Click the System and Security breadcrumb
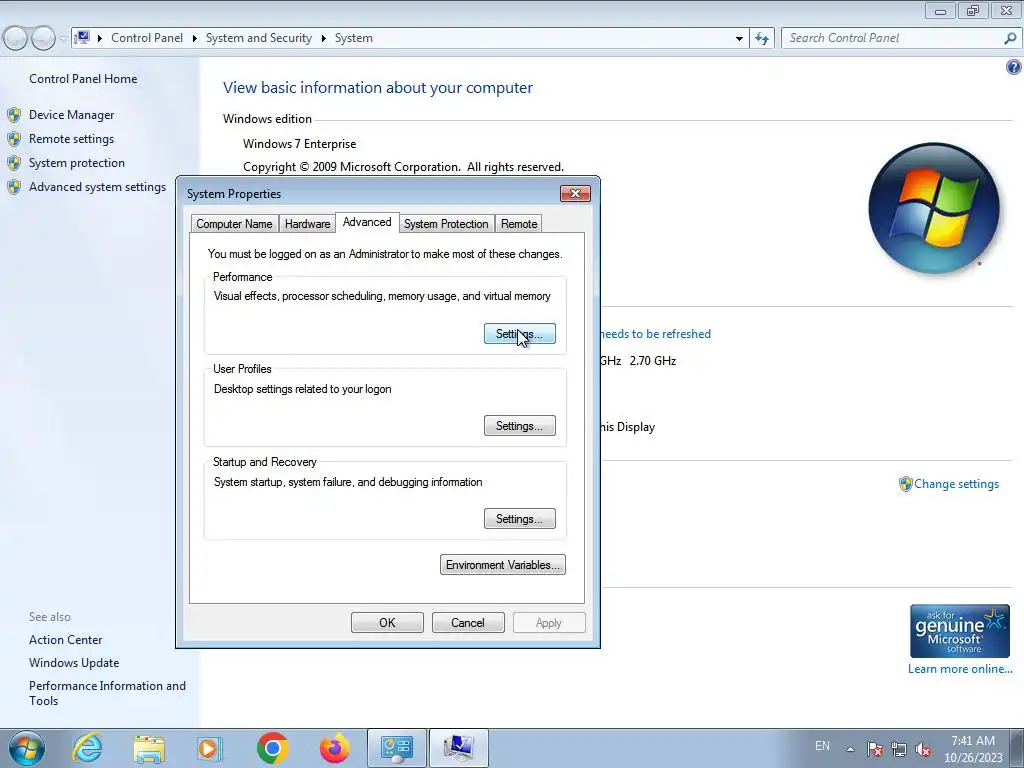 259,38
